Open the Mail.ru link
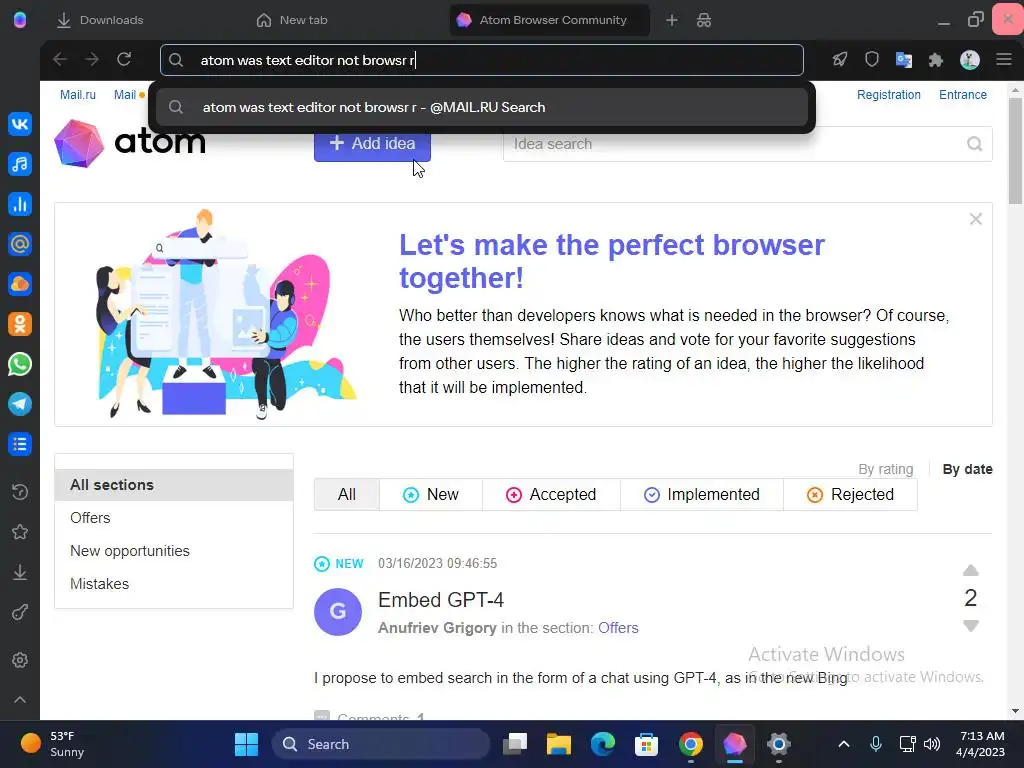 pyautogui.click(x=78, y=95)
